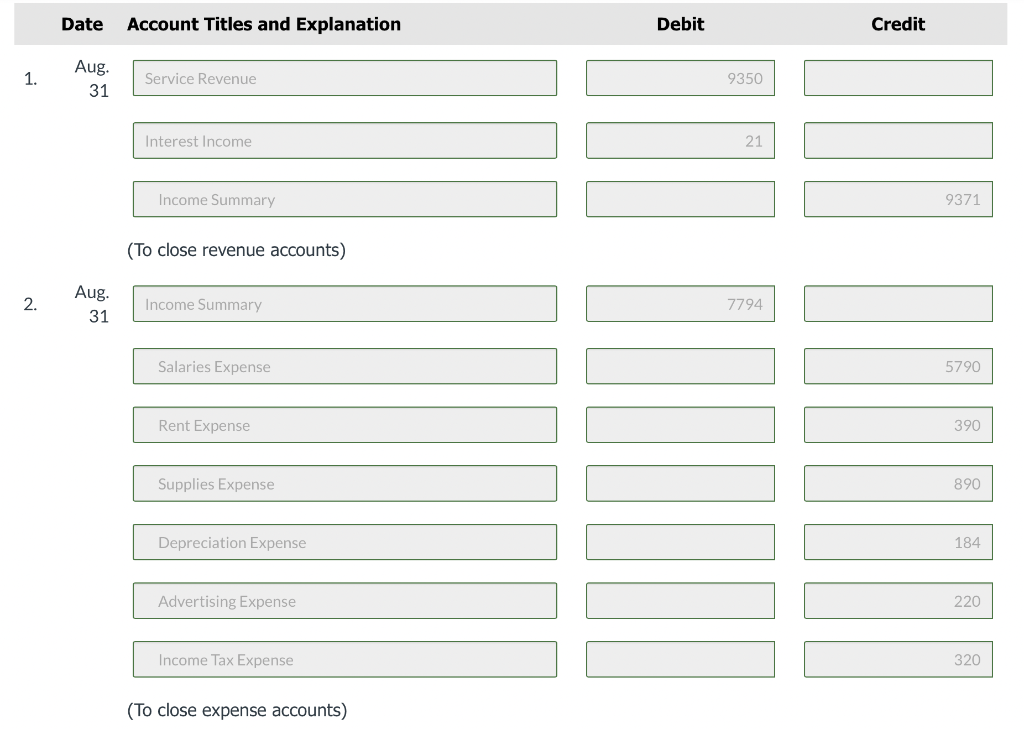Click the debit field showing 21
The width and height of the screenshot is (1024, 729).
680,141
